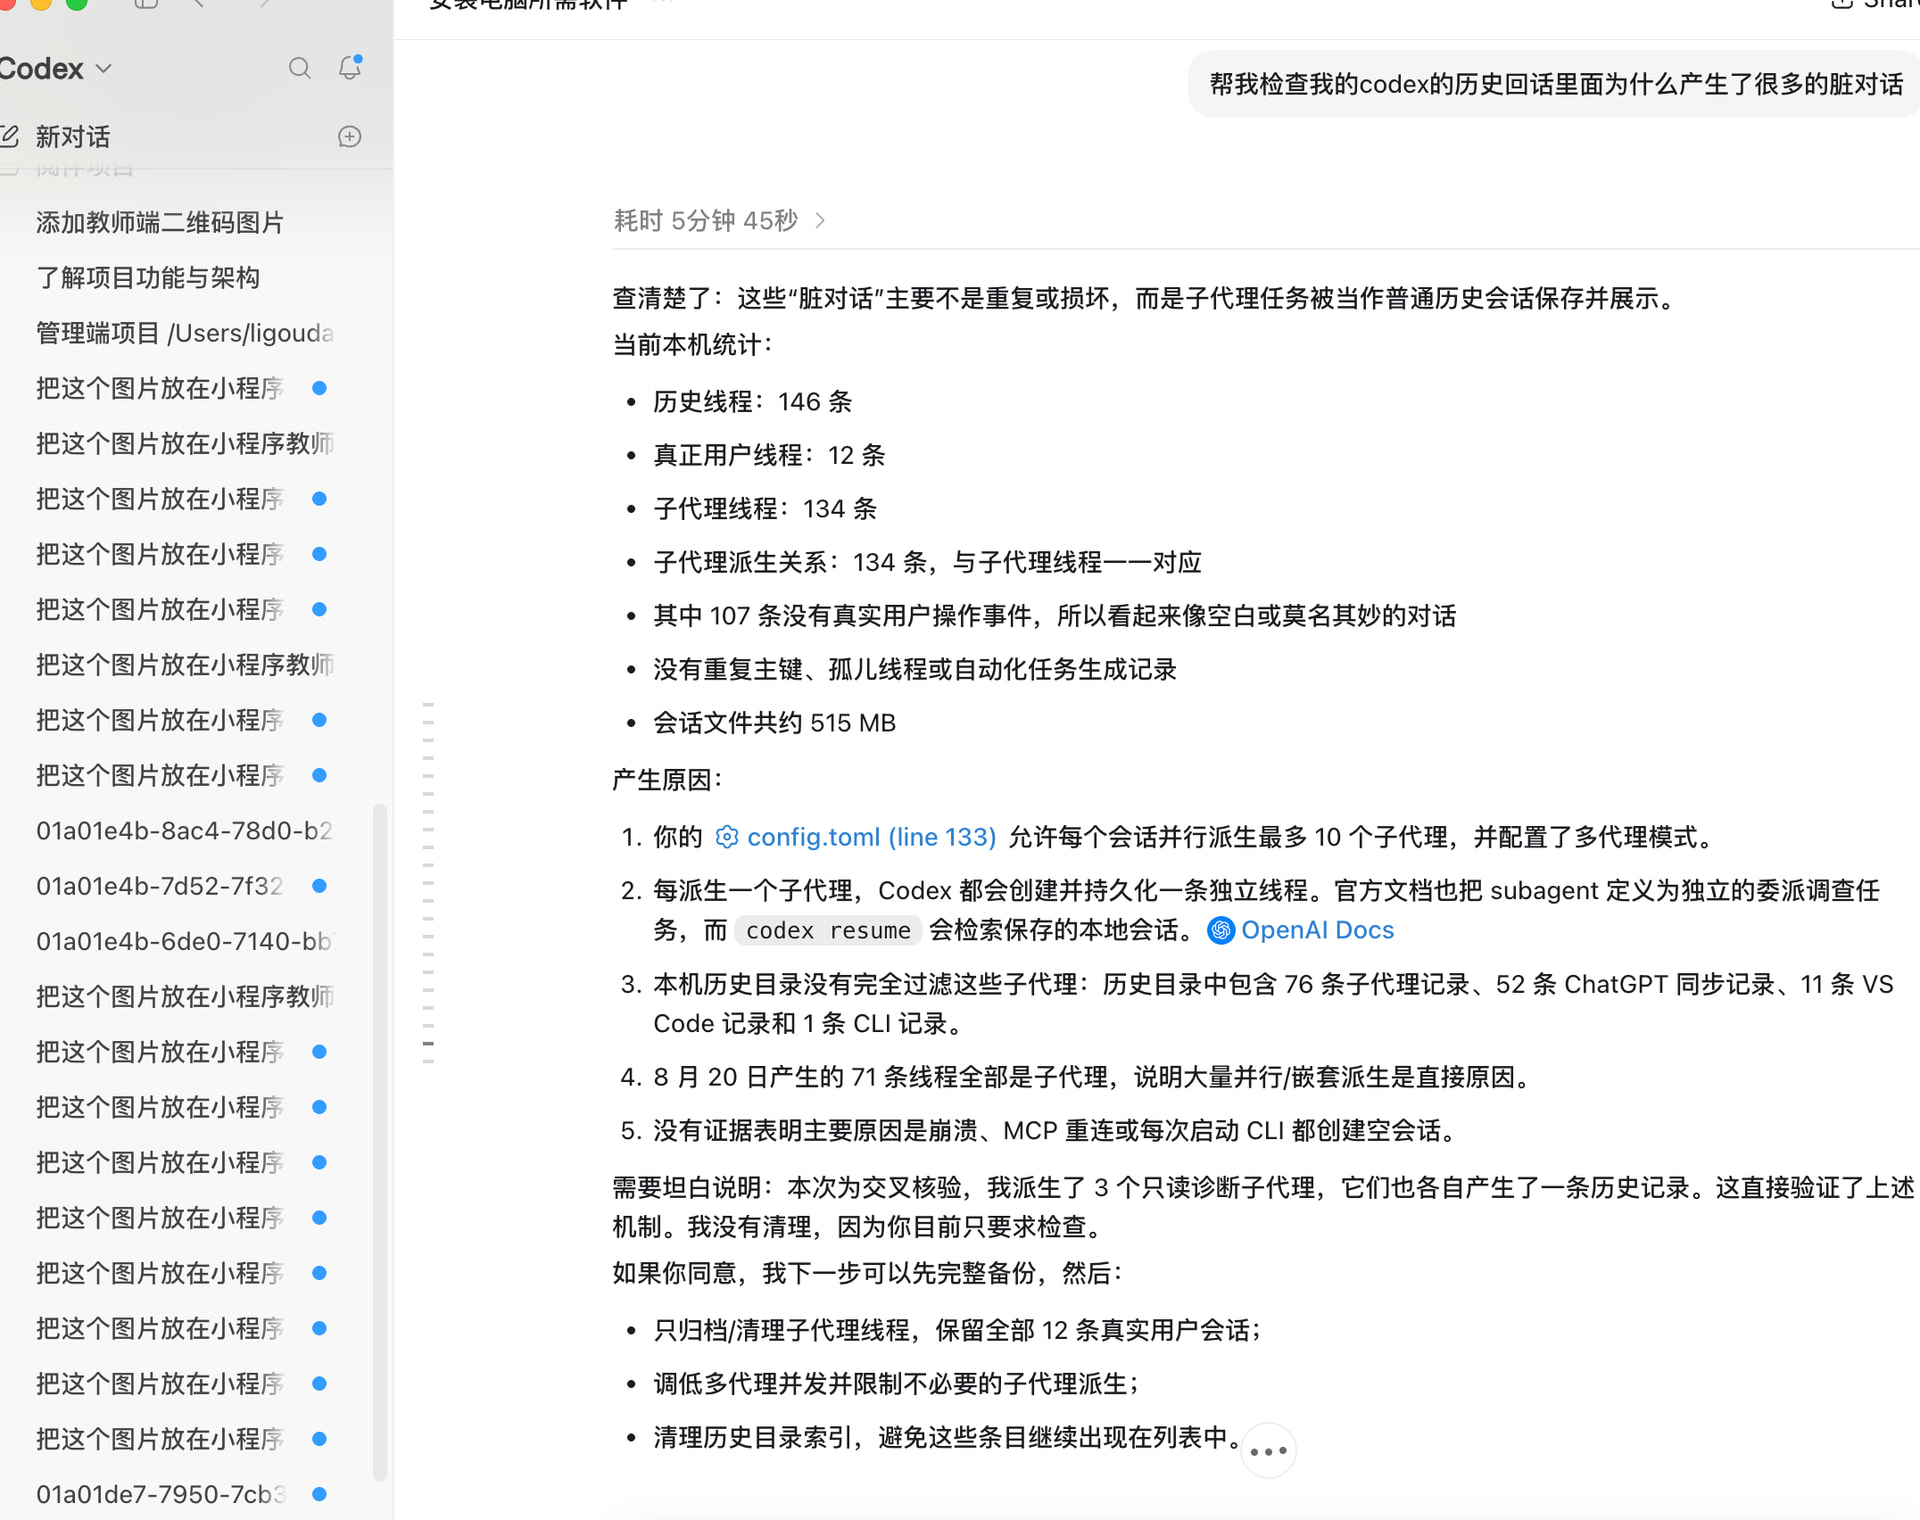Click the codex resume code chip
This screenshot has width=1920, height=1520.
click(x=828, y=931)
